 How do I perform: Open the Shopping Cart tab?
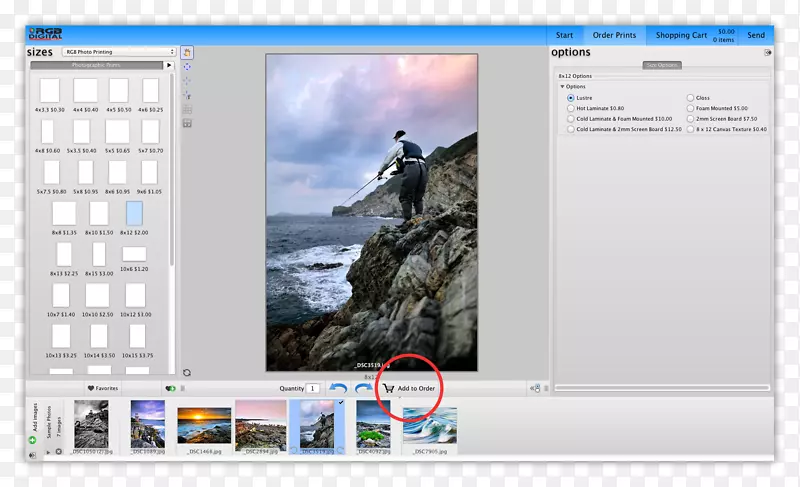[681, 35]
